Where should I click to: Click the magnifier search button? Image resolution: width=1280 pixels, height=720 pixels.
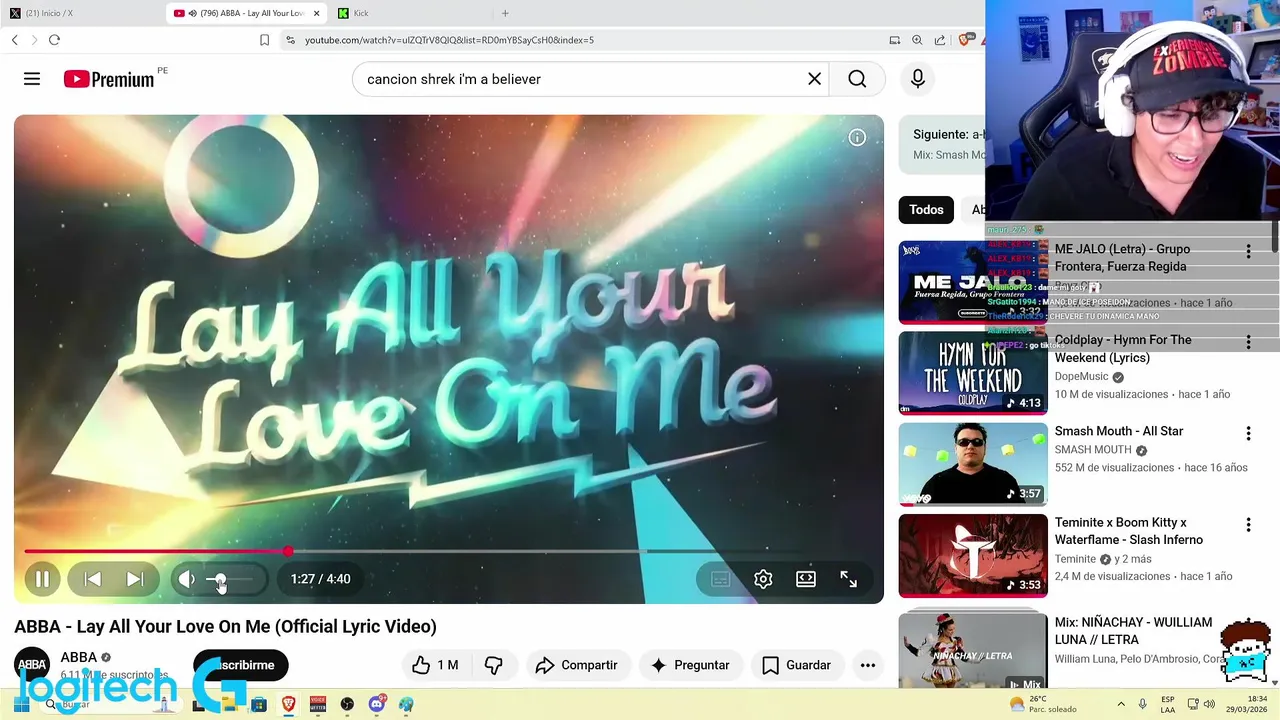point(857,79)
